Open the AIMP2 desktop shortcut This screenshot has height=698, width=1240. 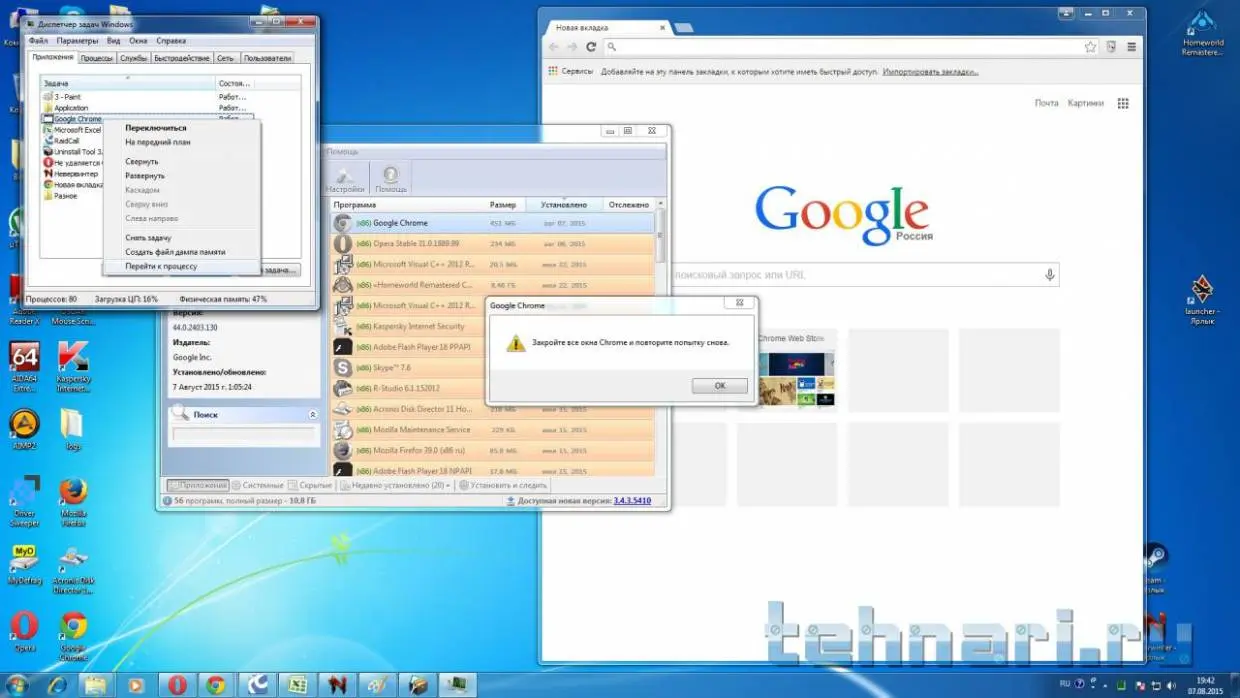(x=24, y=430)
